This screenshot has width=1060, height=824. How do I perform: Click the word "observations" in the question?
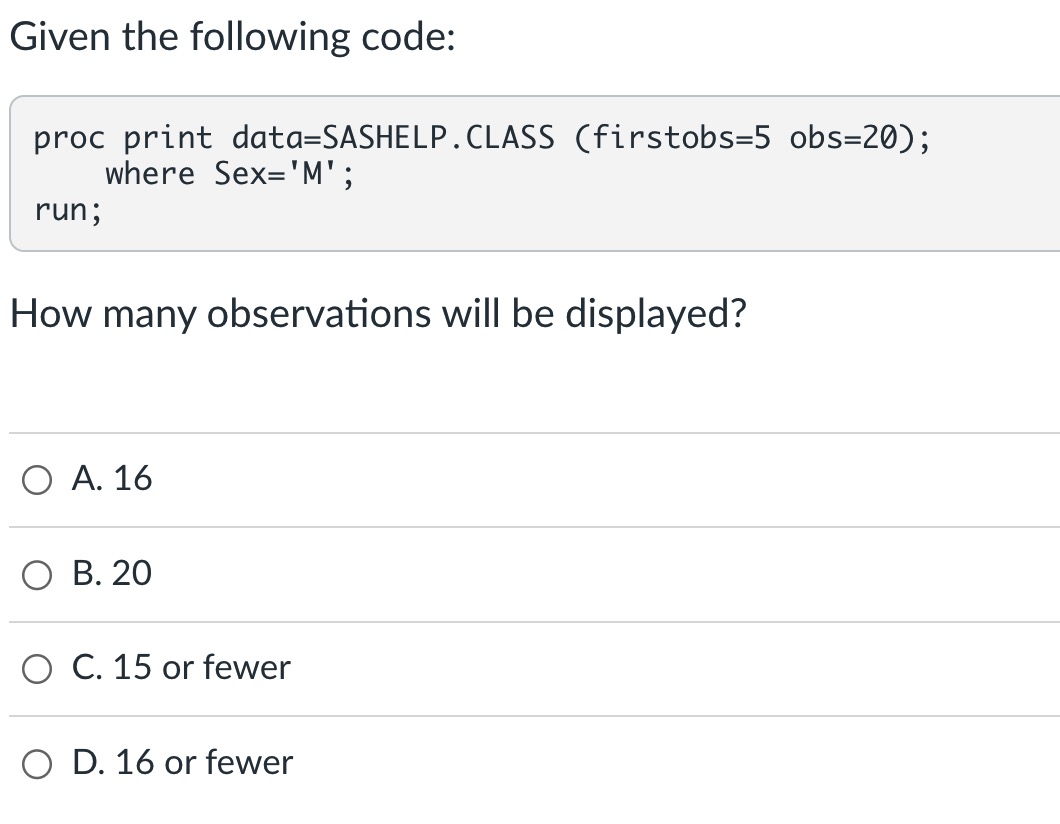pyautogui.click(x=319, y=314)
